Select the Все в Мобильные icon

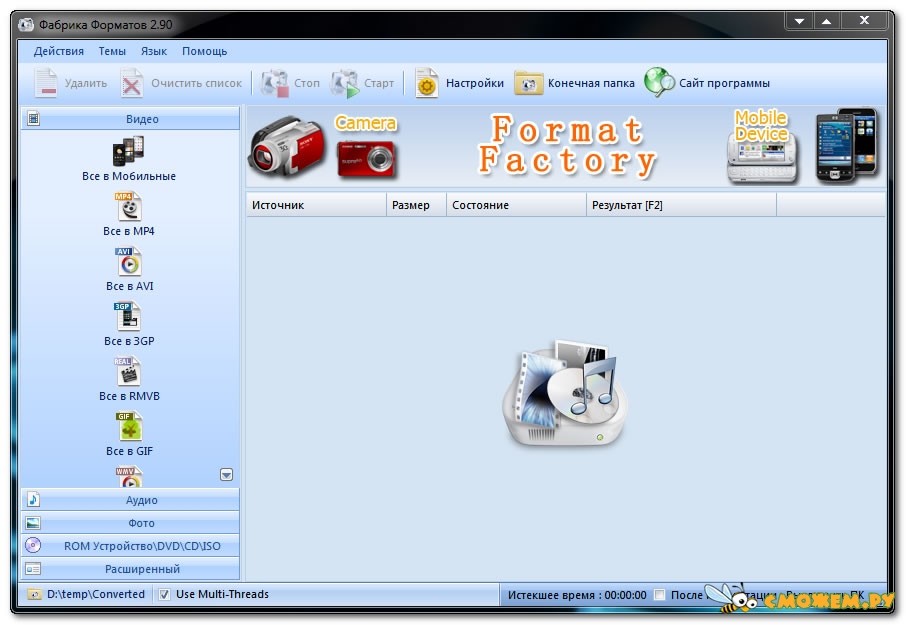128,151
